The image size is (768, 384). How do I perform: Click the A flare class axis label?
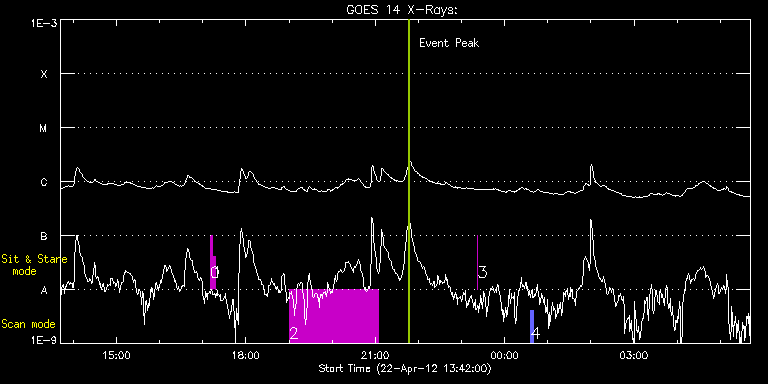pyautogui.click(x=44, y=290)
